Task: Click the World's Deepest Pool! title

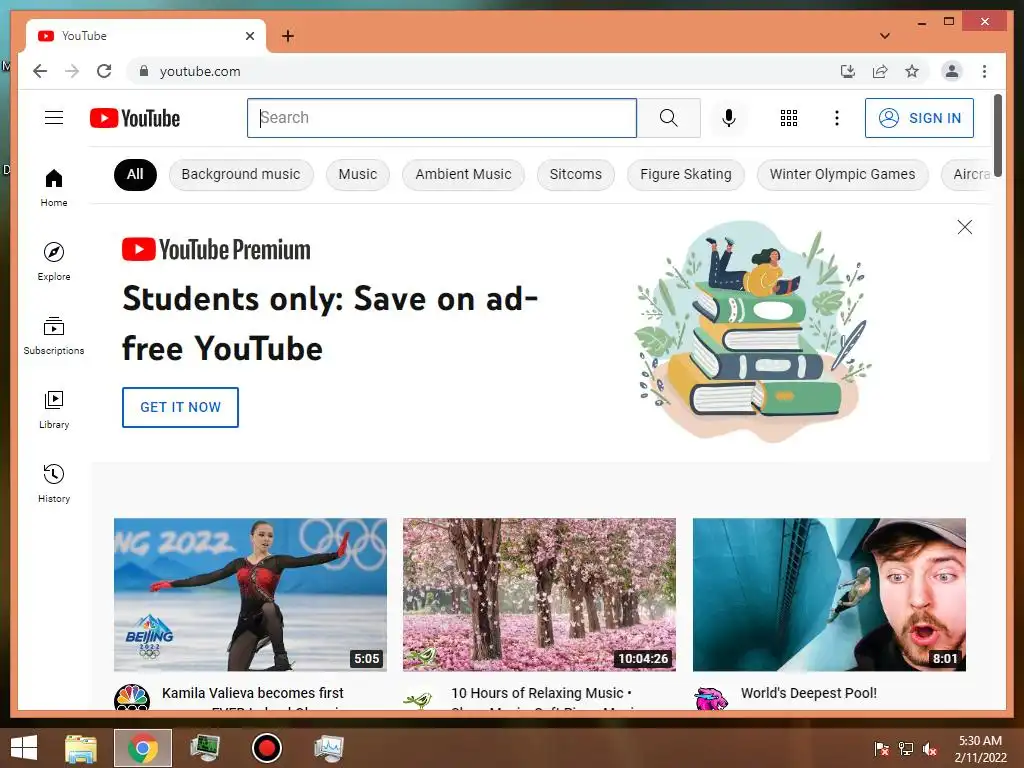Action: point(808,693)
